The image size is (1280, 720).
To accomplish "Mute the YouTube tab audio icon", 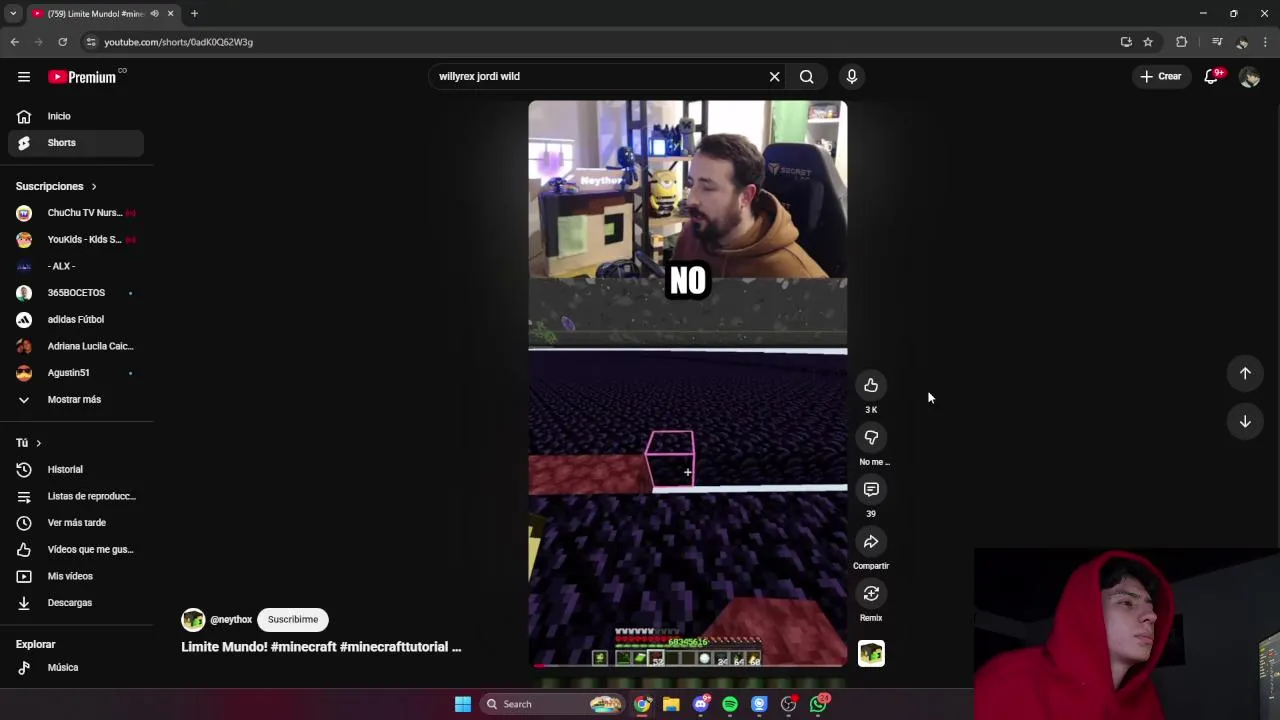I will [x=154, y=14].
